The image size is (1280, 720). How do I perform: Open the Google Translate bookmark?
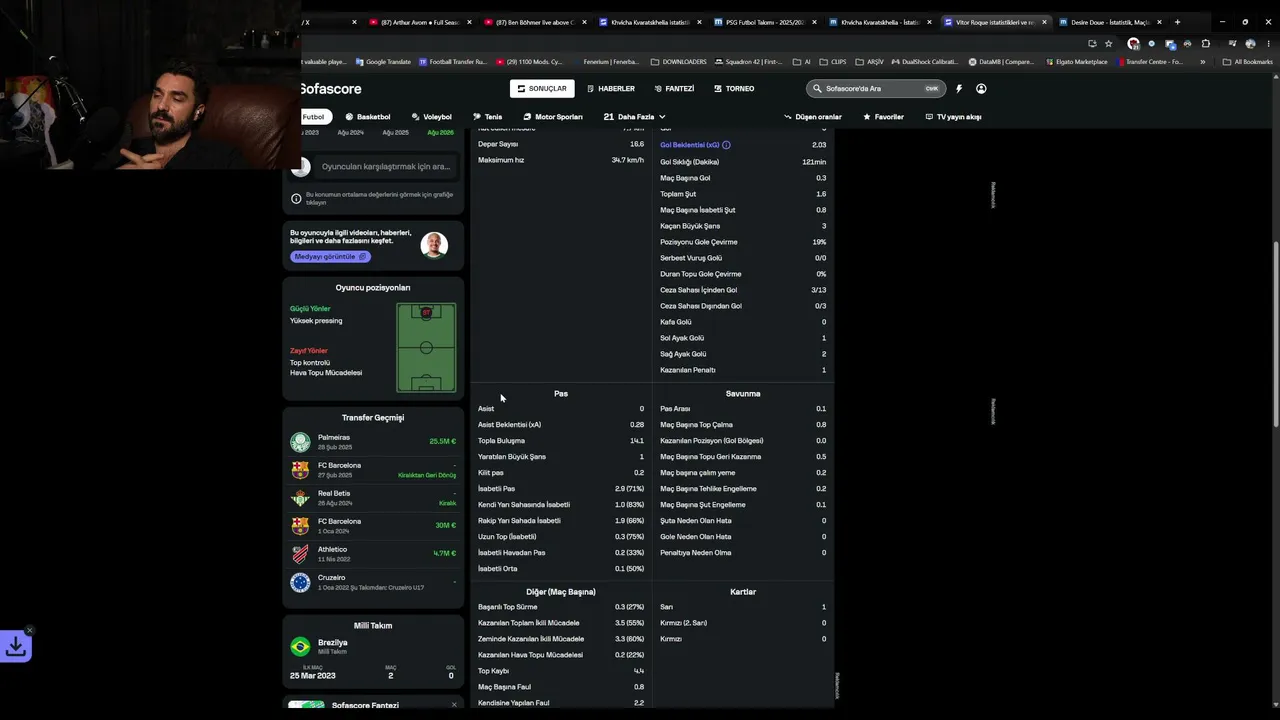point(383,62)
